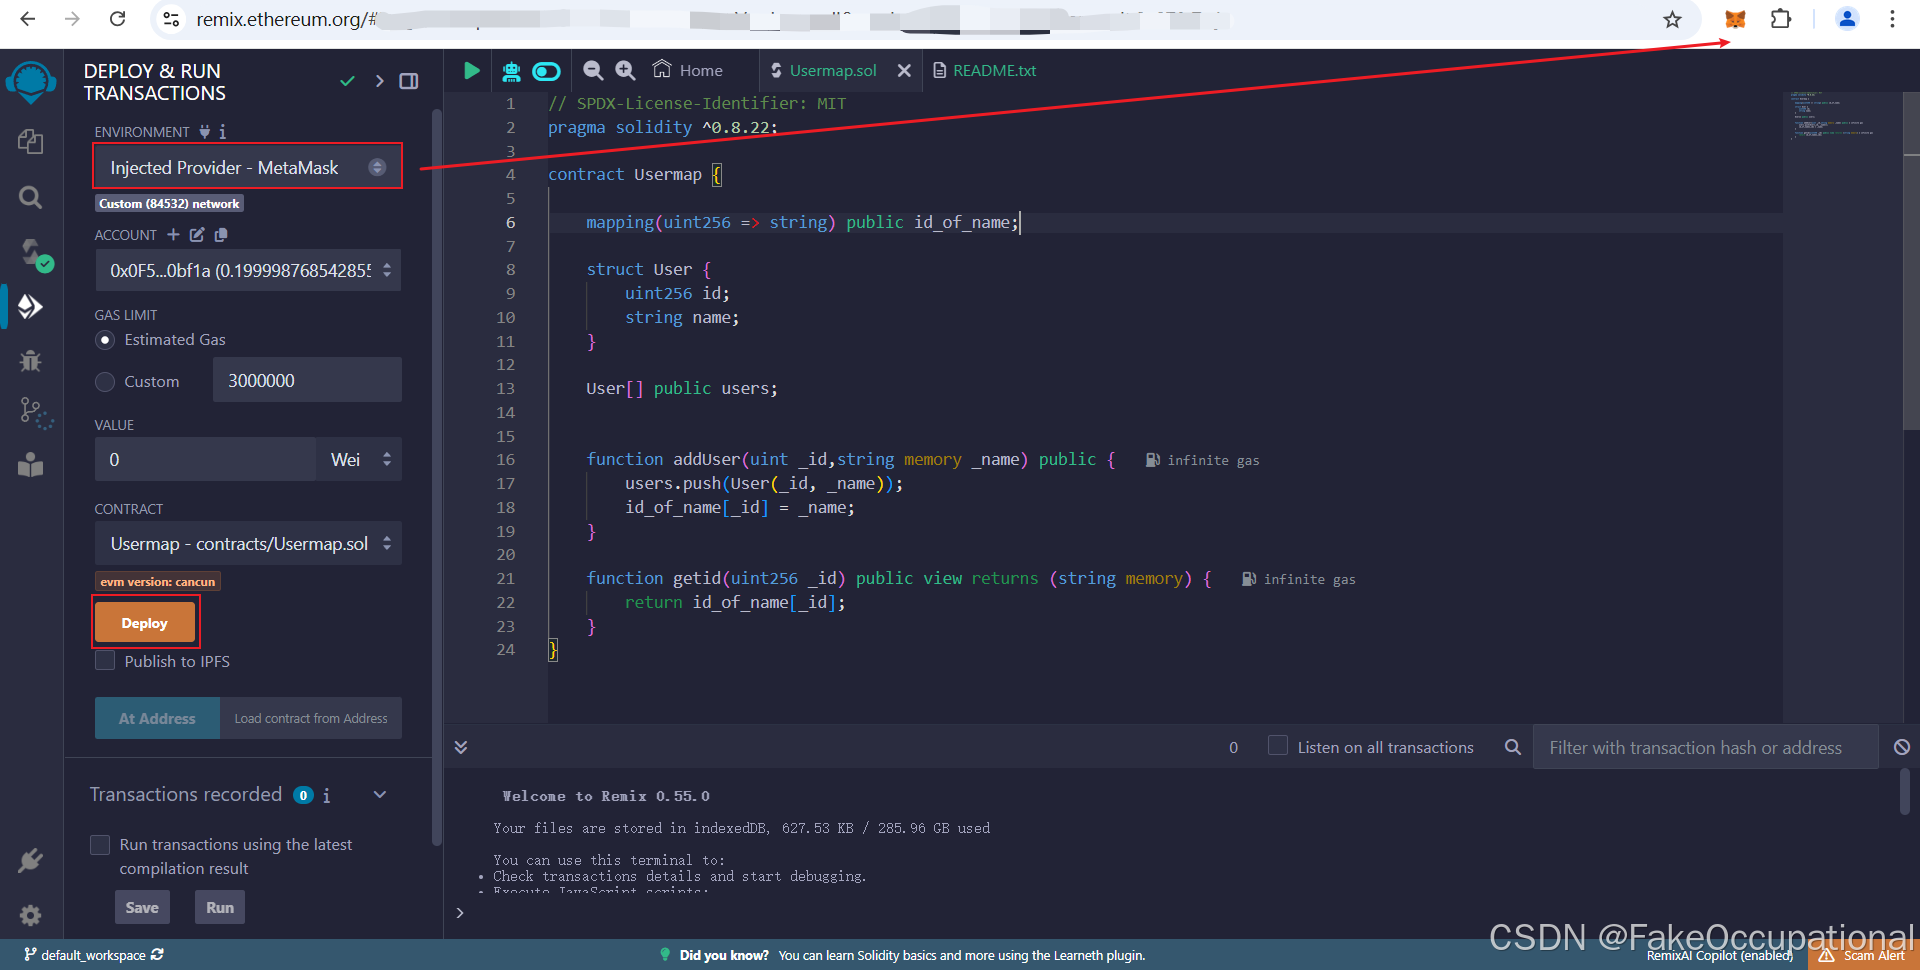
Task: Zoom out the editor font
Action: (x=593, y=70)
